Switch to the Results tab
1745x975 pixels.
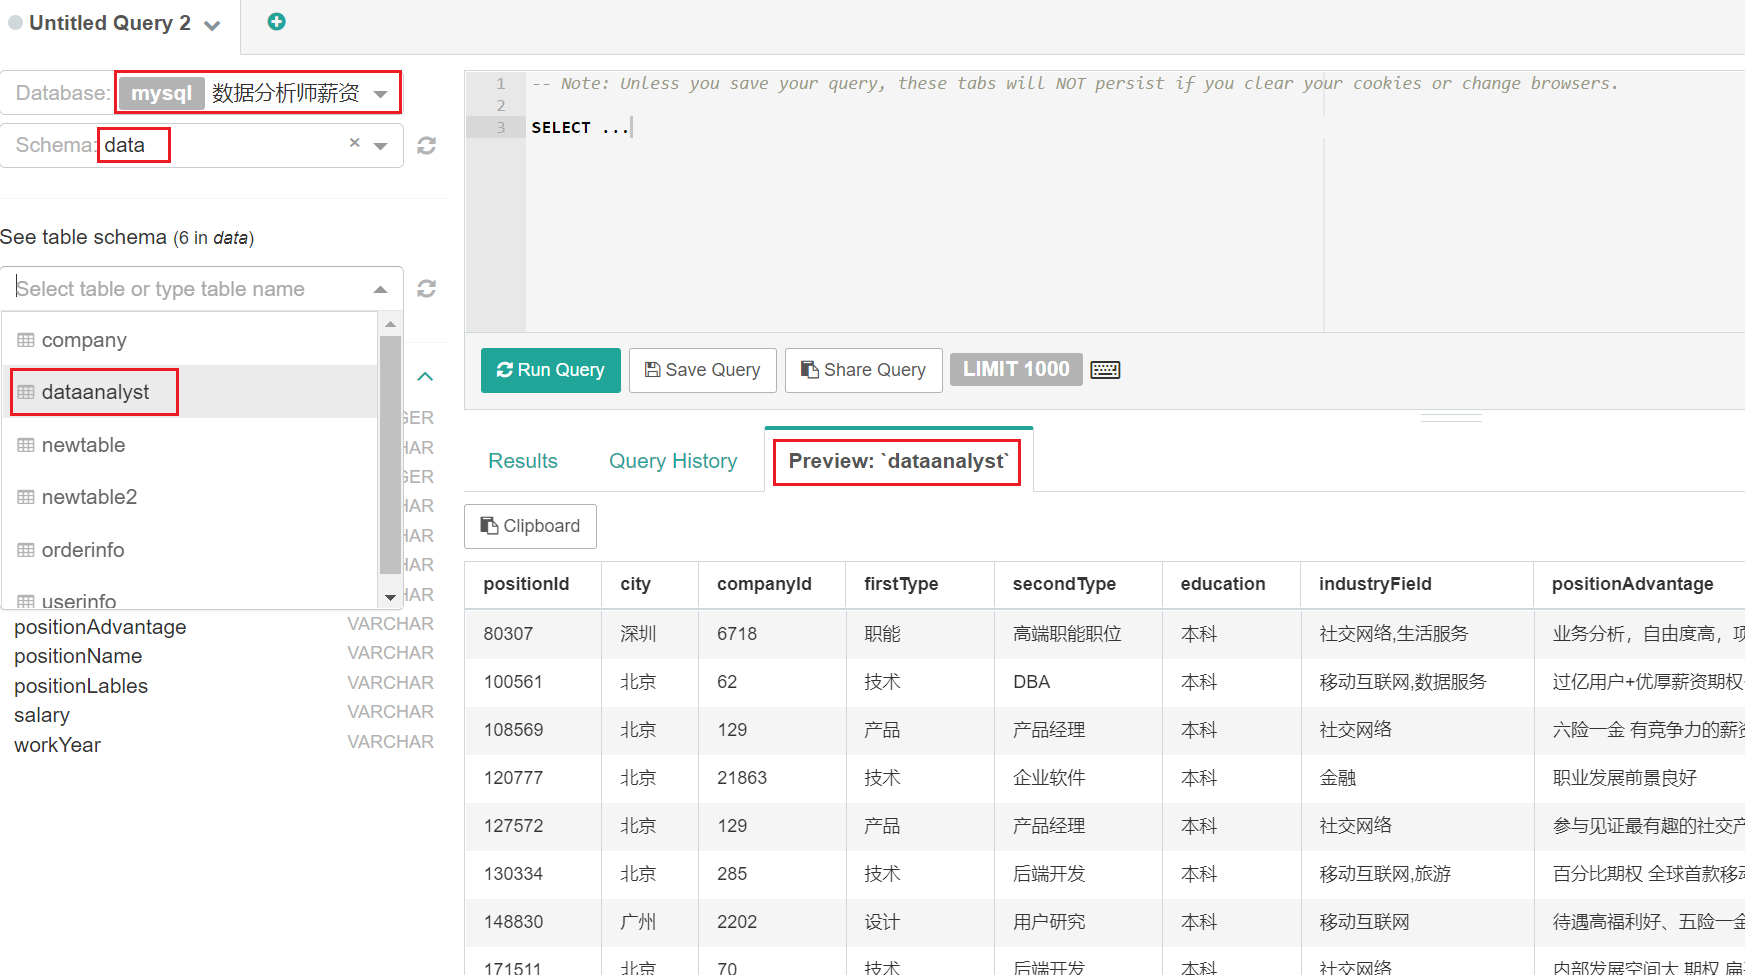[523, 461]
